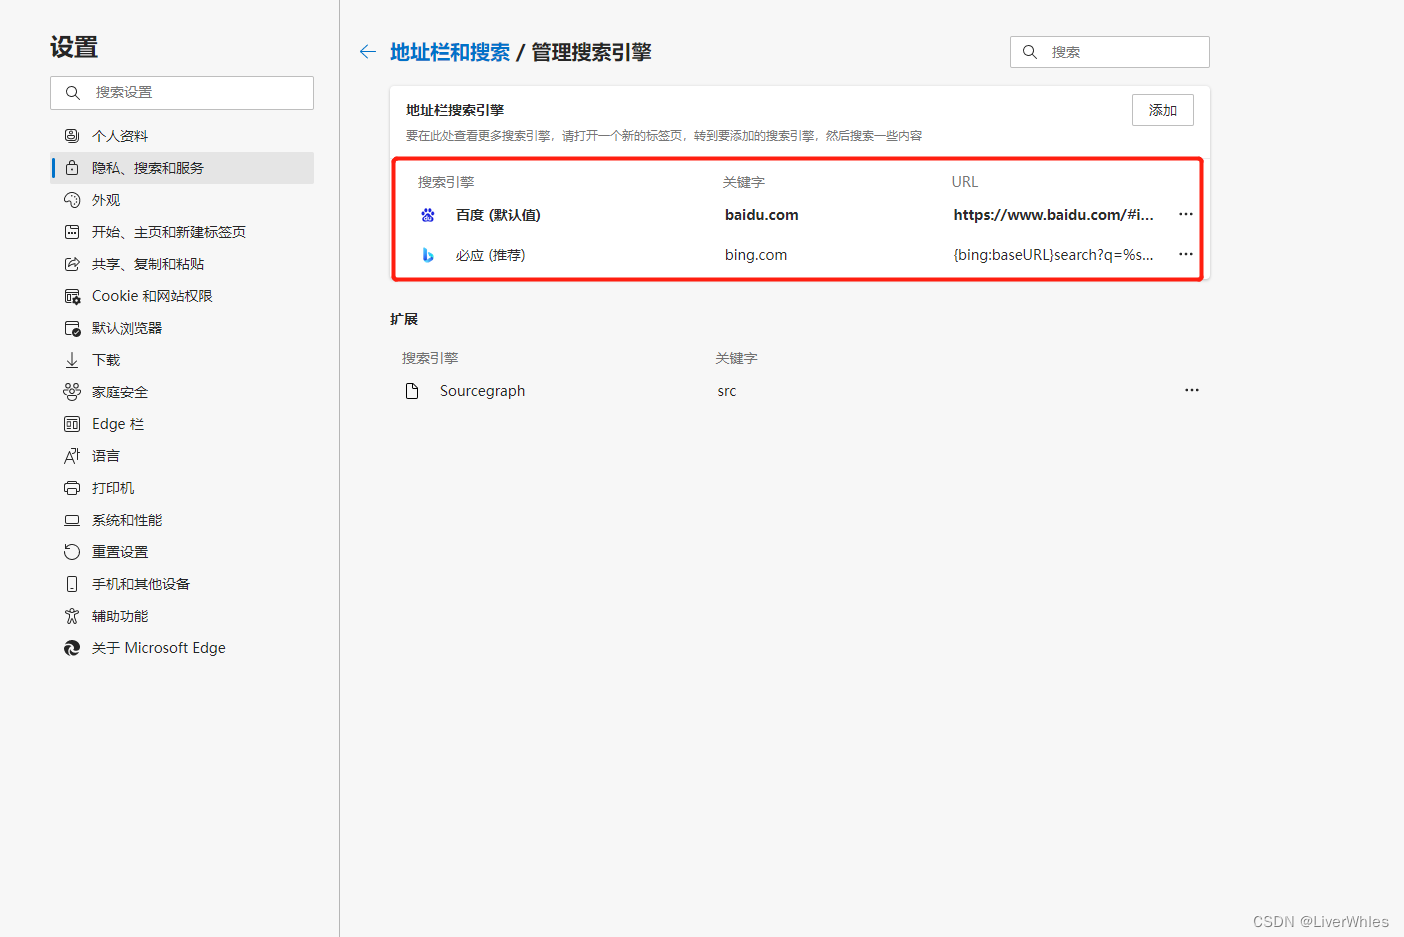Open 手机和其他设备 section
1404x937 pixels.
click(x=182, y=584)
